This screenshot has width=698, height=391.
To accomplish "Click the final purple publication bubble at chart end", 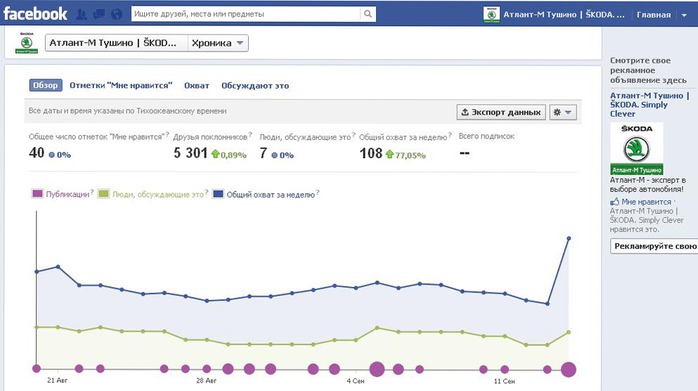I will pos(568,369).
